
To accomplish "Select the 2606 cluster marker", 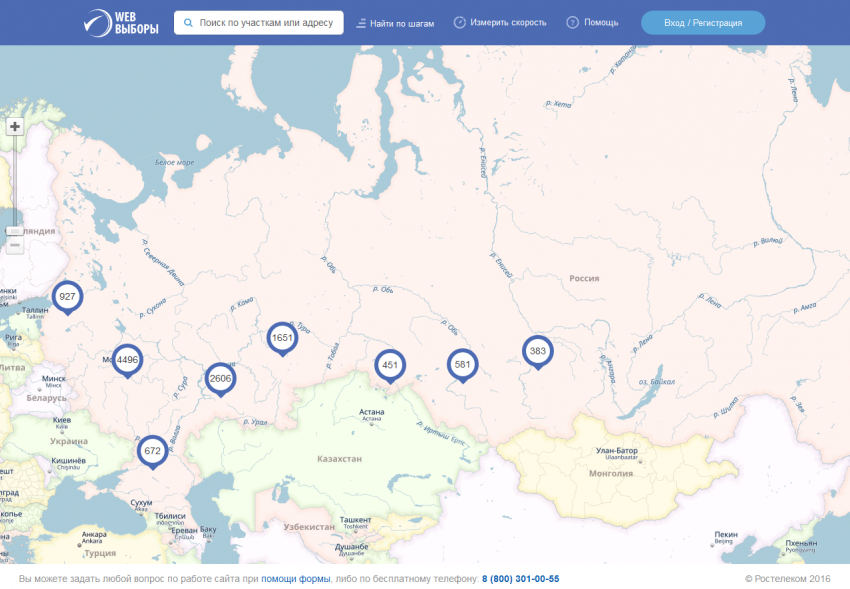I will coord(221,378).
